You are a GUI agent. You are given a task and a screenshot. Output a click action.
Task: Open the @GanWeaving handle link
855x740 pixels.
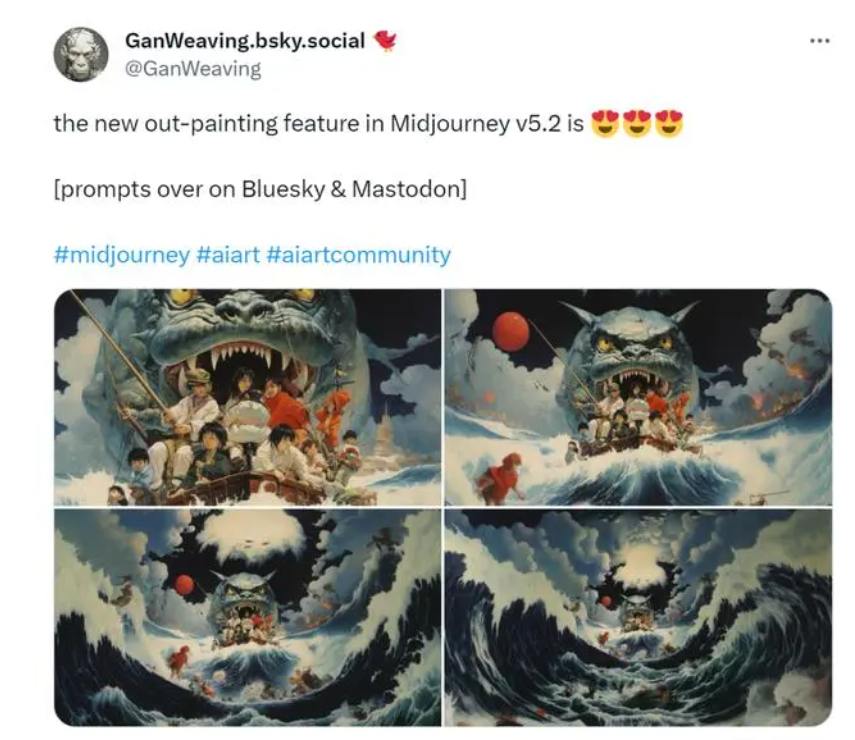pyautogui.click(x=193, y=69)
